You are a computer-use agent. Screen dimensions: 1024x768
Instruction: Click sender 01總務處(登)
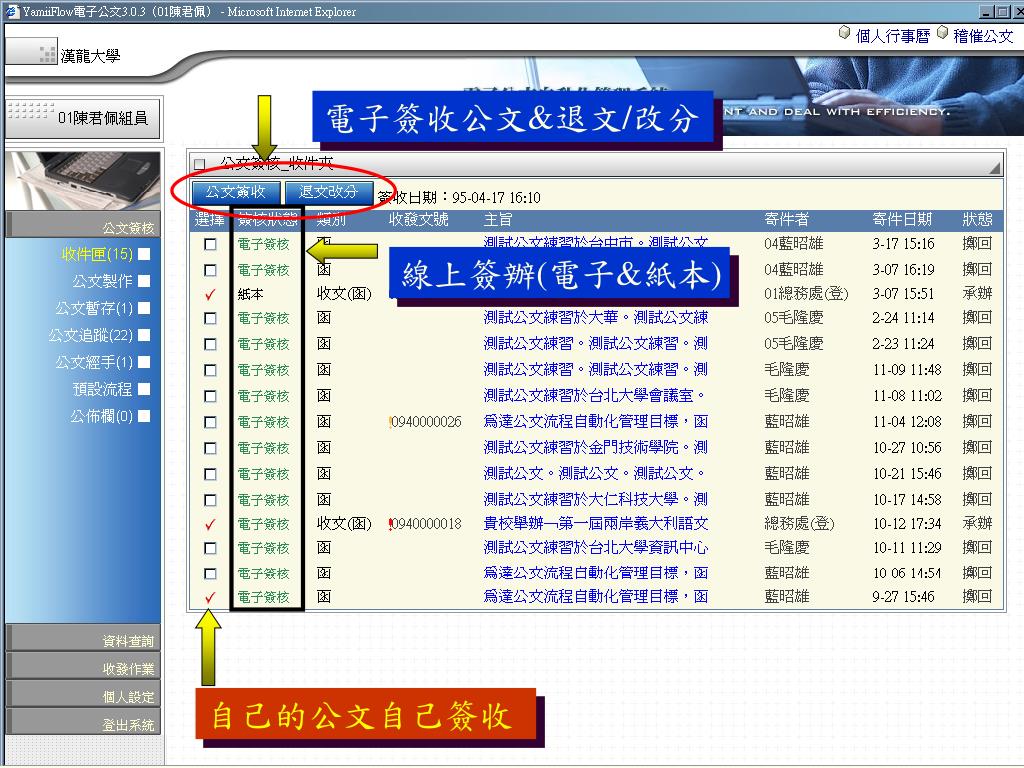click(806, 294)
